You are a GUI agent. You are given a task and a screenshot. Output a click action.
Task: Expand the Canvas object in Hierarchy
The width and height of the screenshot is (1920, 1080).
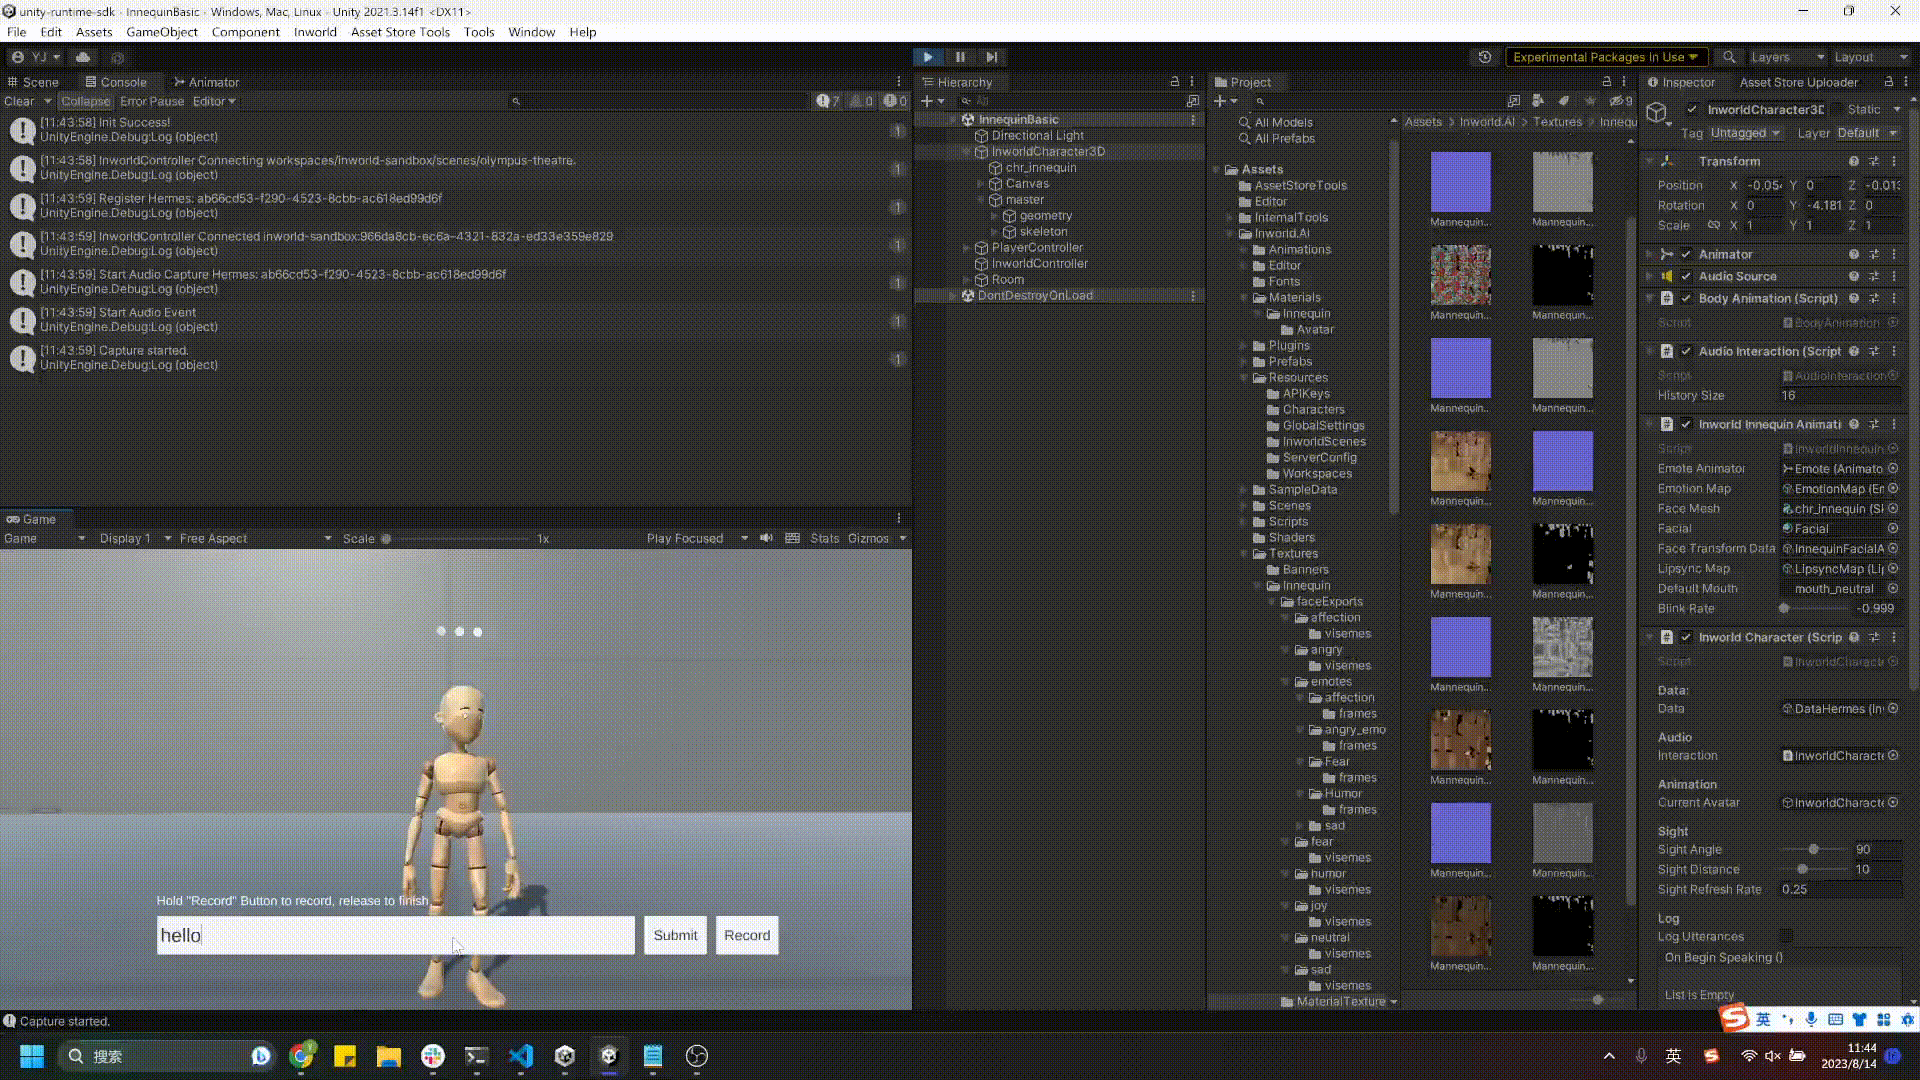(x=981, y=184)
